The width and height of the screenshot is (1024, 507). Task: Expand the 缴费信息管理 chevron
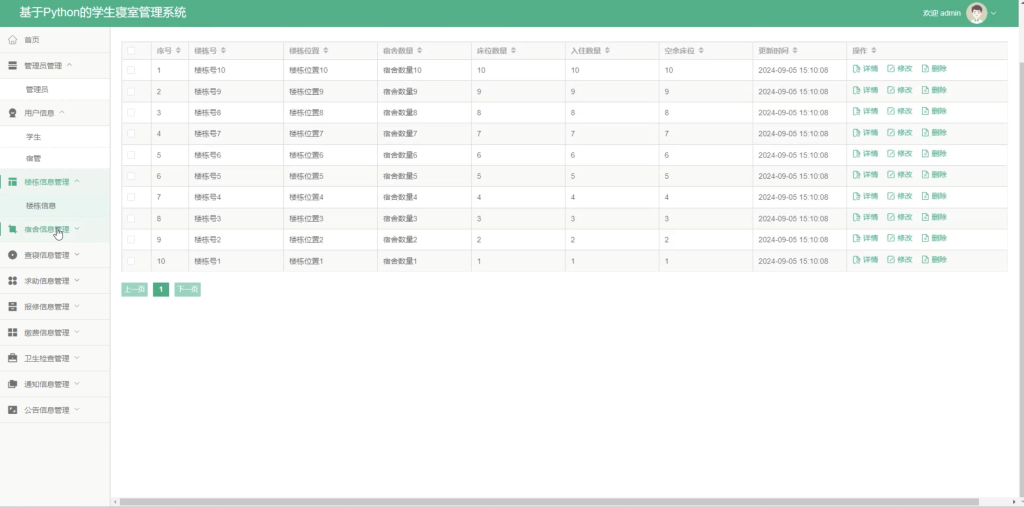point(76,332)
